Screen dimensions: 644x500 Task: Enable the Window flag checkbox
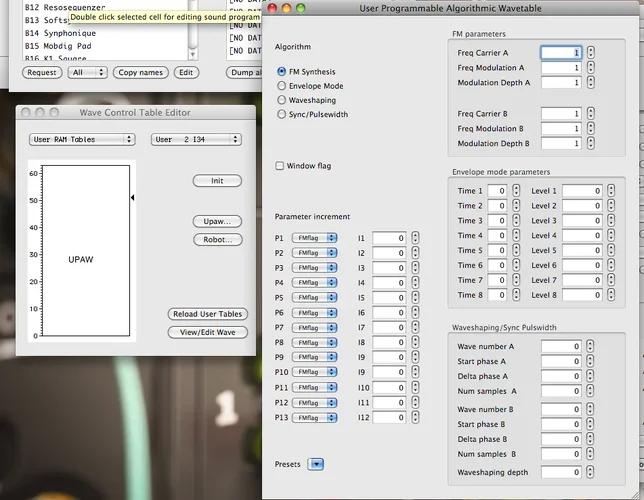pos(280,166)
